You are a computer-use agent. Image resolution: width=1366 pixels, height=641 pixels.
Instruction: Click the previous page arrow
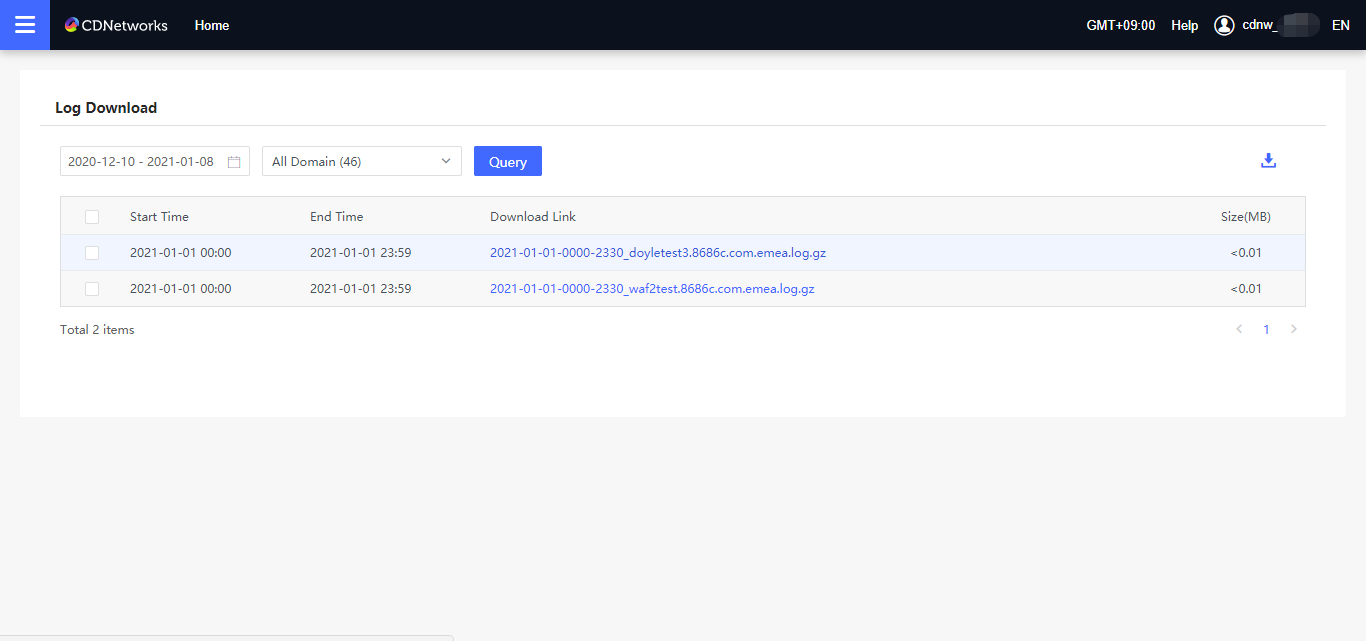1239,328
